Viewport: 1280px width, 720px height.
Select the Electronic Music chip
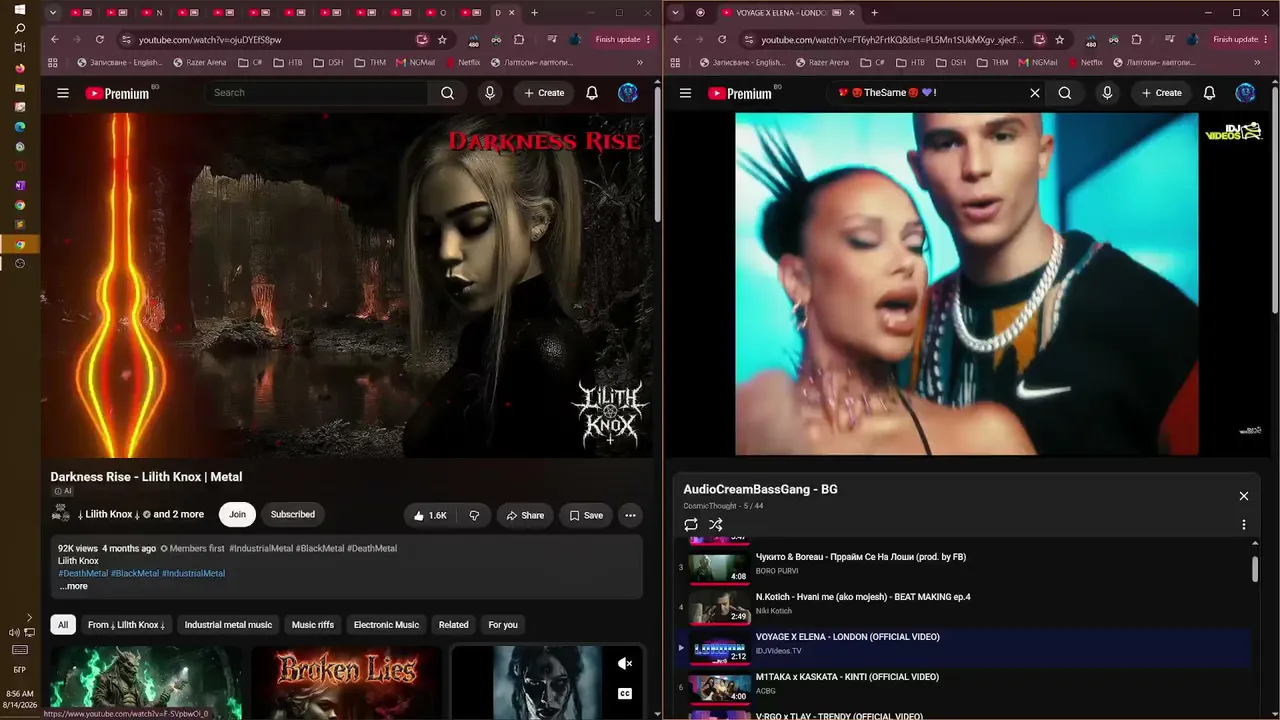coord(386,625)
